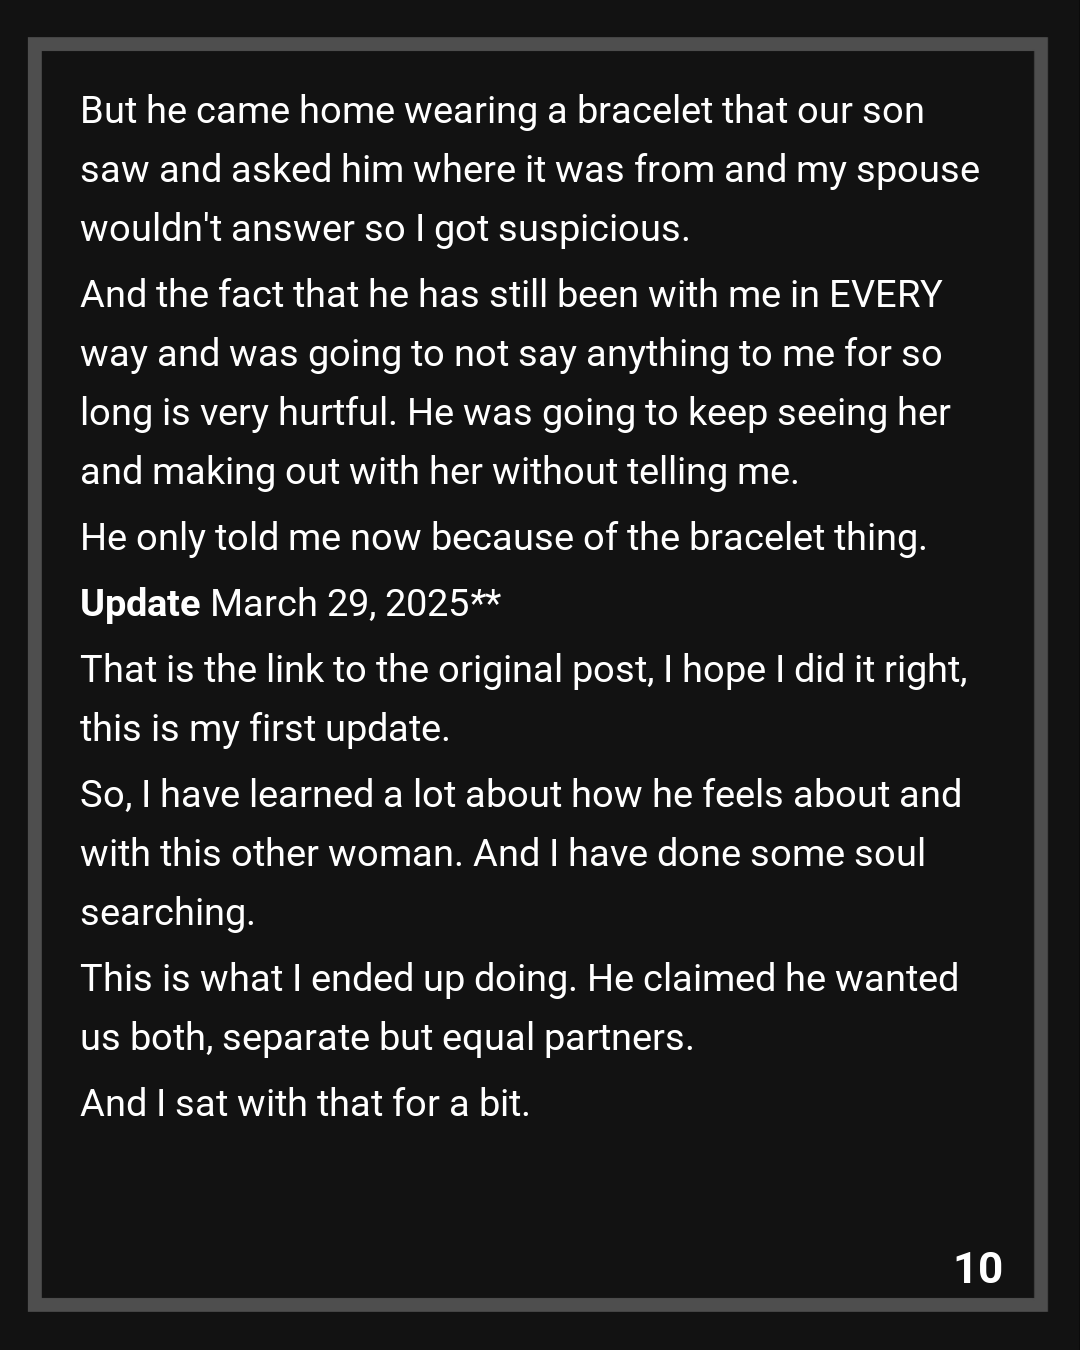The width and height of the screenshot is (1080, 1350).
Task: Click the double asterisks after 2025
Action: coord(486,602)
